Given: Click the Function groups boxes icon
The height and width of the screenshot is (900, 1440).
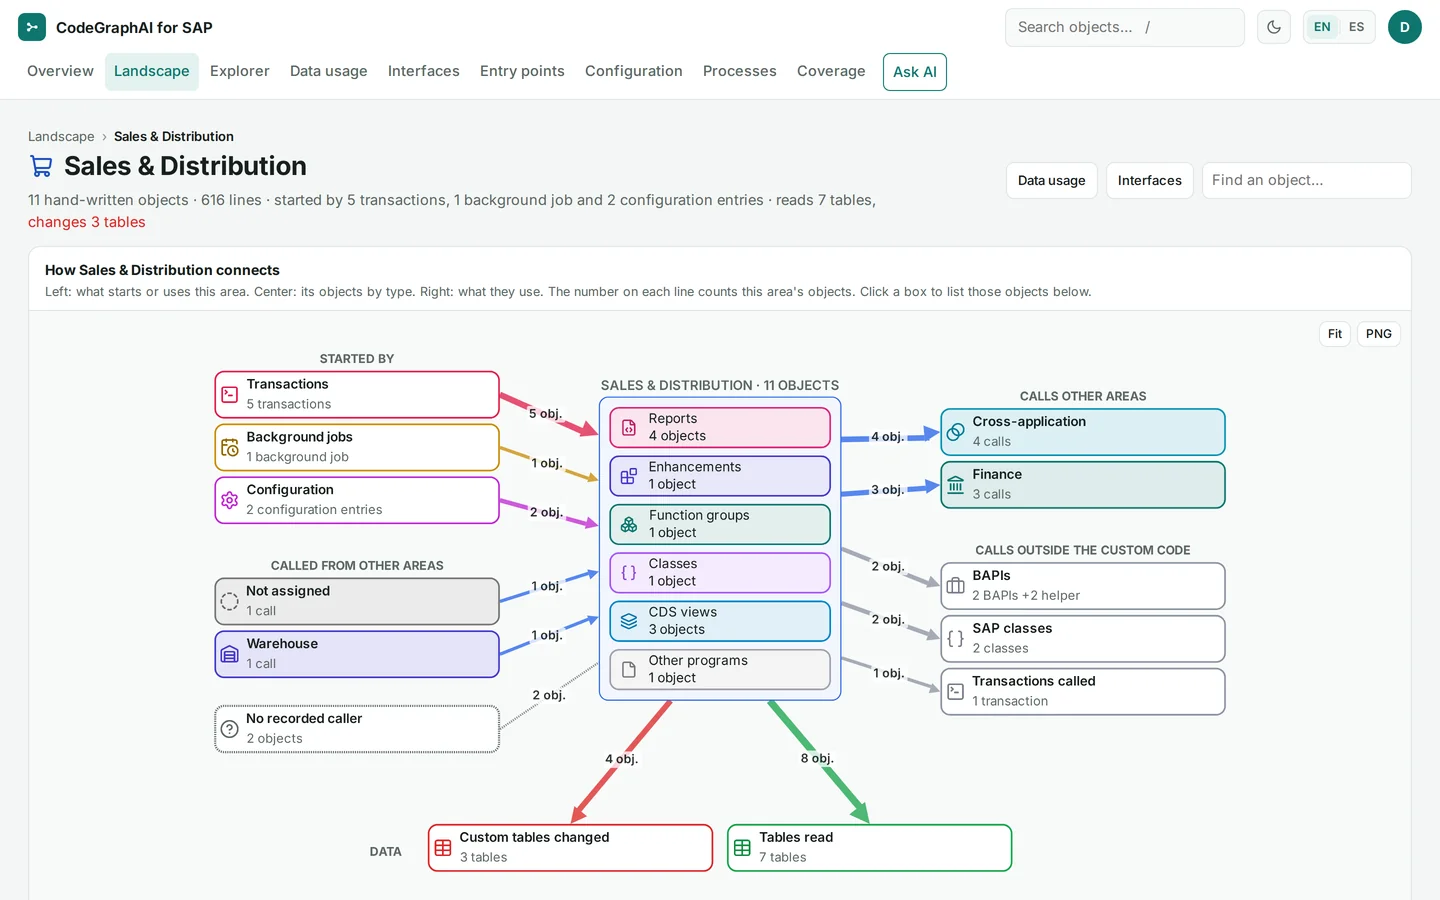Looking at the screenshot, I should (629, 524).
